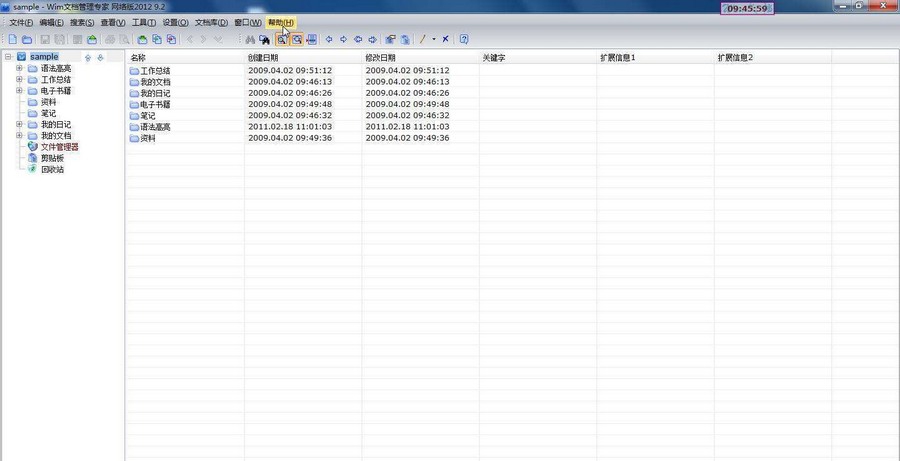Click the icon right of the blue arrows

click(390, 40)
